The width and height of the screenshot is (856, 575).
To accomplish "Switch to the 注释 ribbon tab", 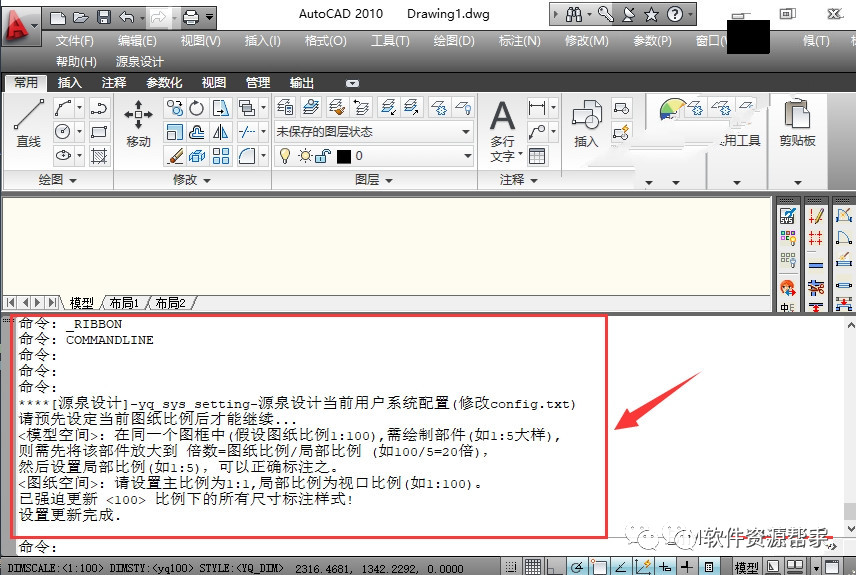I will click(113, 83).
